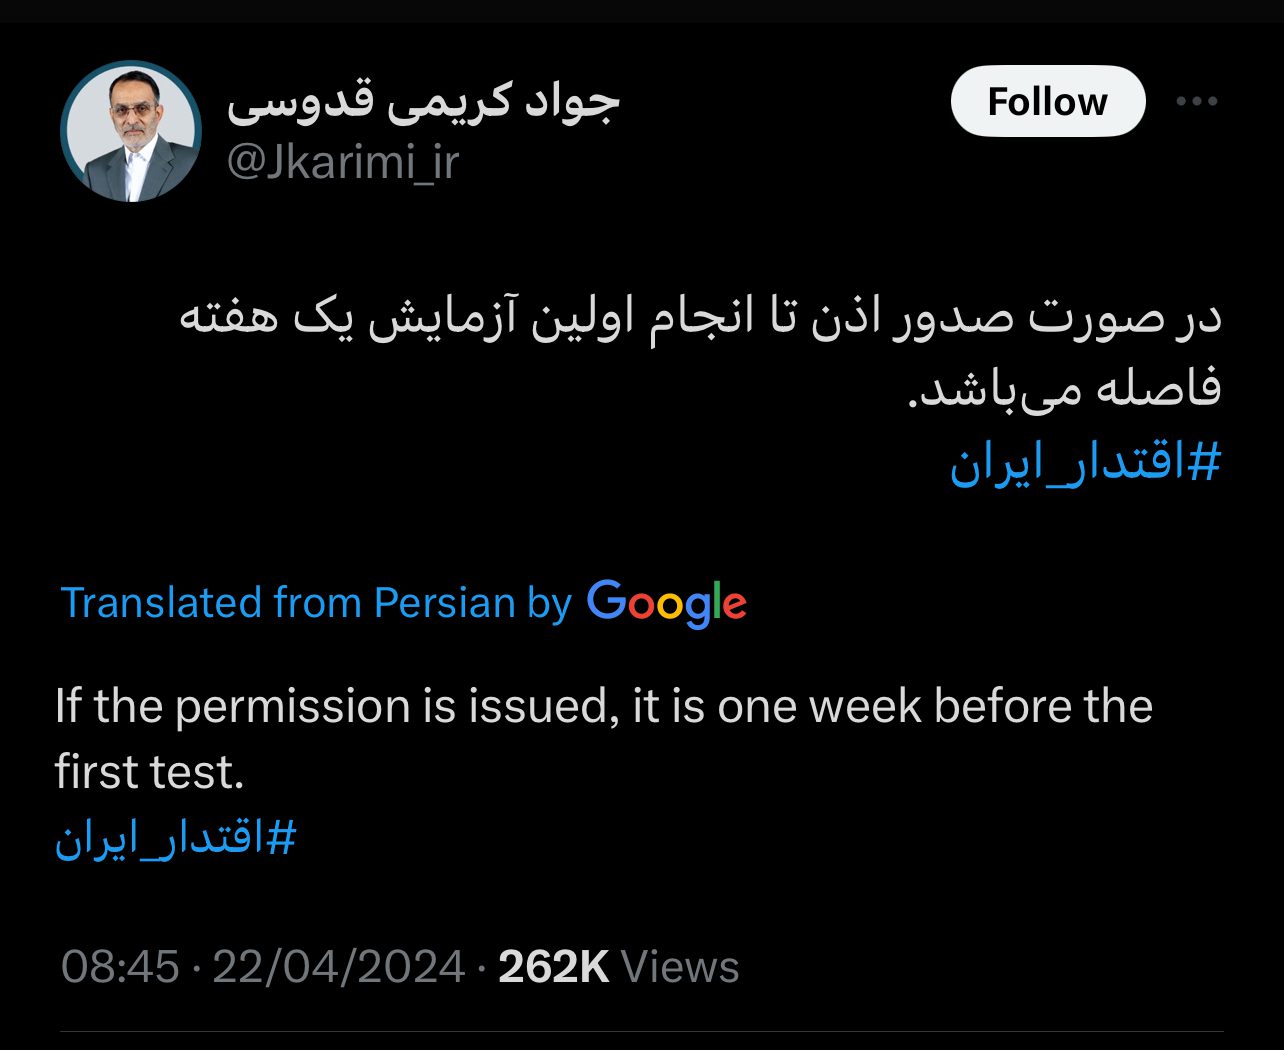Open profile via the Persian display name
Image resolution: width=1284 pixels, height=1050 pixels.
(x=423, y=102)
